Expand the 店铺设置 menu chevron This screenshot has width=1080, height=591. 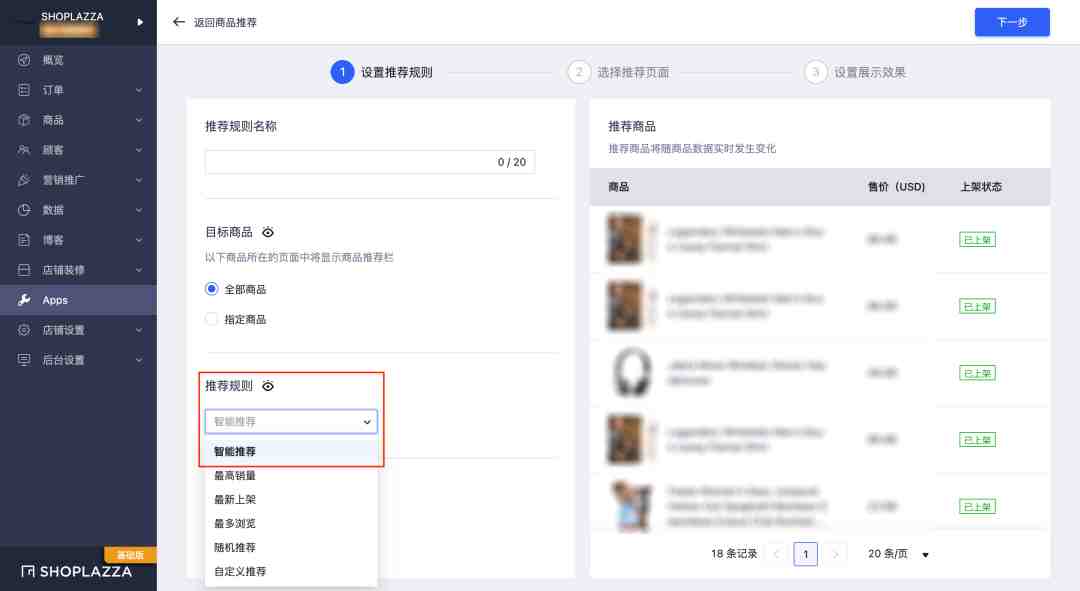click(x=139, y=330)
